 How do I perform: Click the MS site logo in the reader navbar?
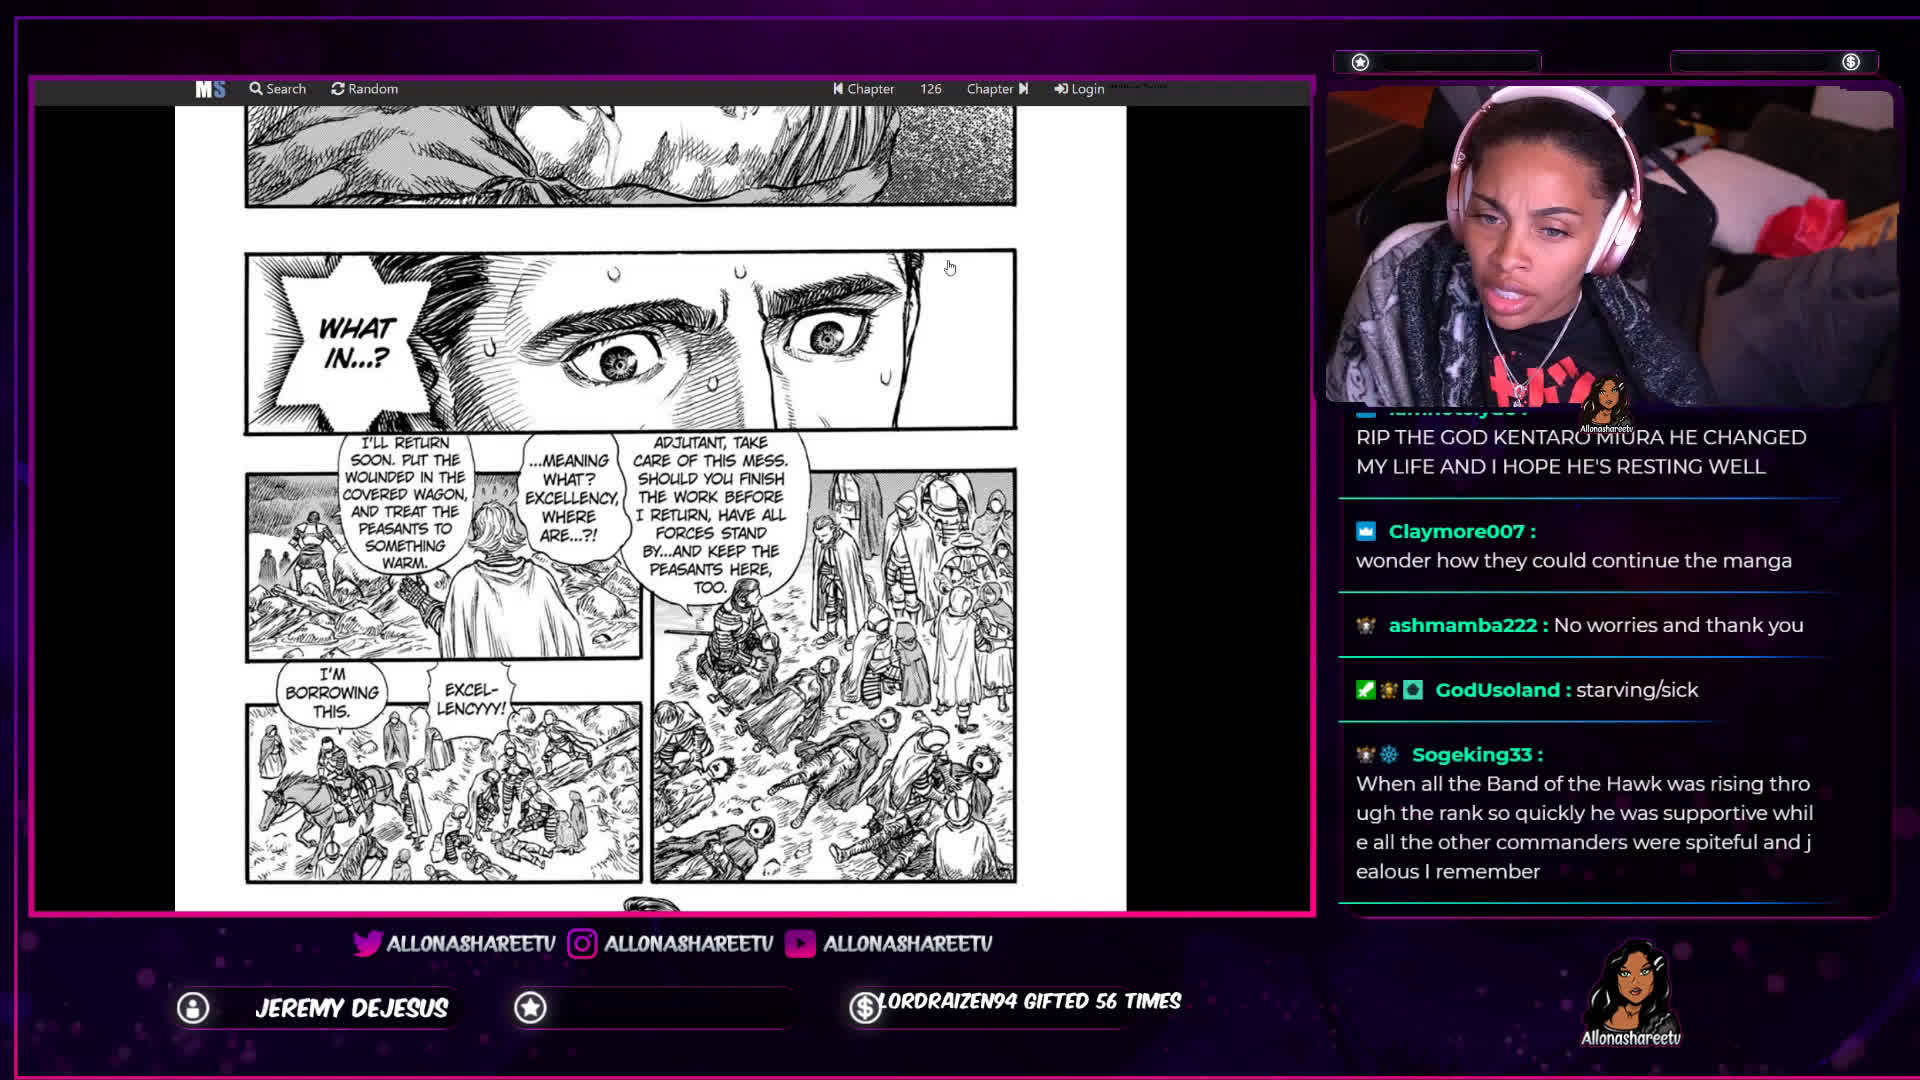[210, 89]
